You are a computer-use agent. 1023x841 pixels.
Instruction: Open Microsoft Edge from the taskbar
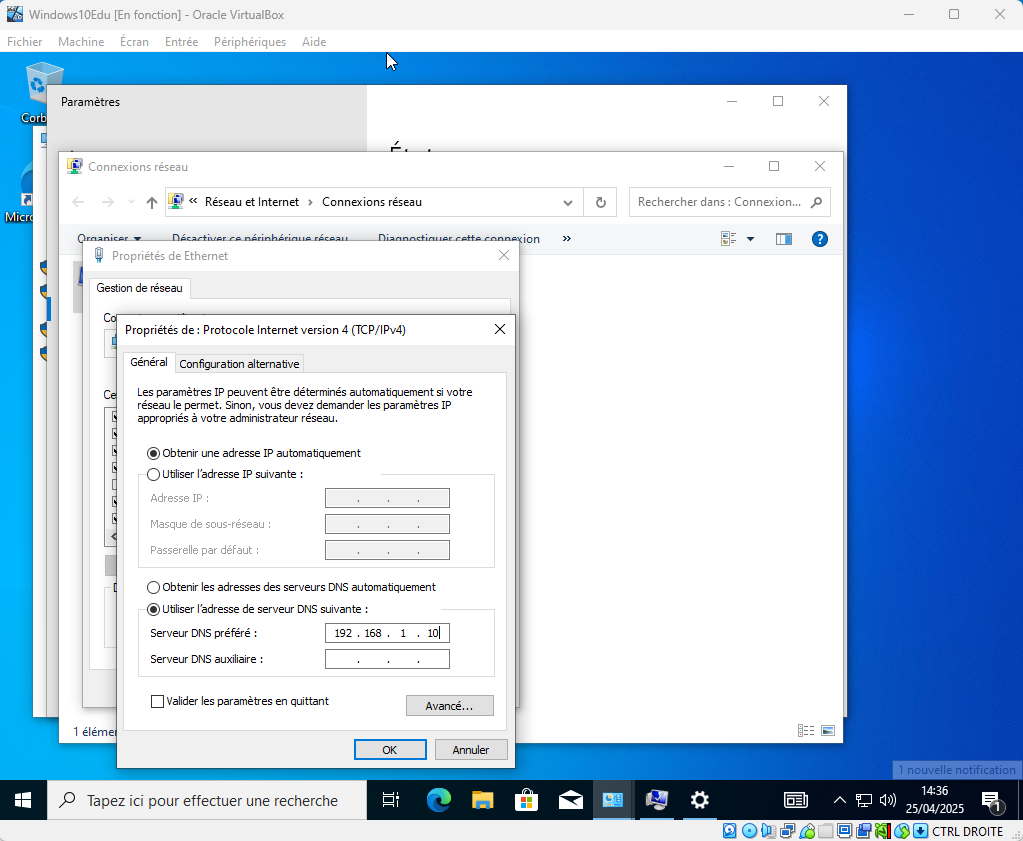point(438,800)
